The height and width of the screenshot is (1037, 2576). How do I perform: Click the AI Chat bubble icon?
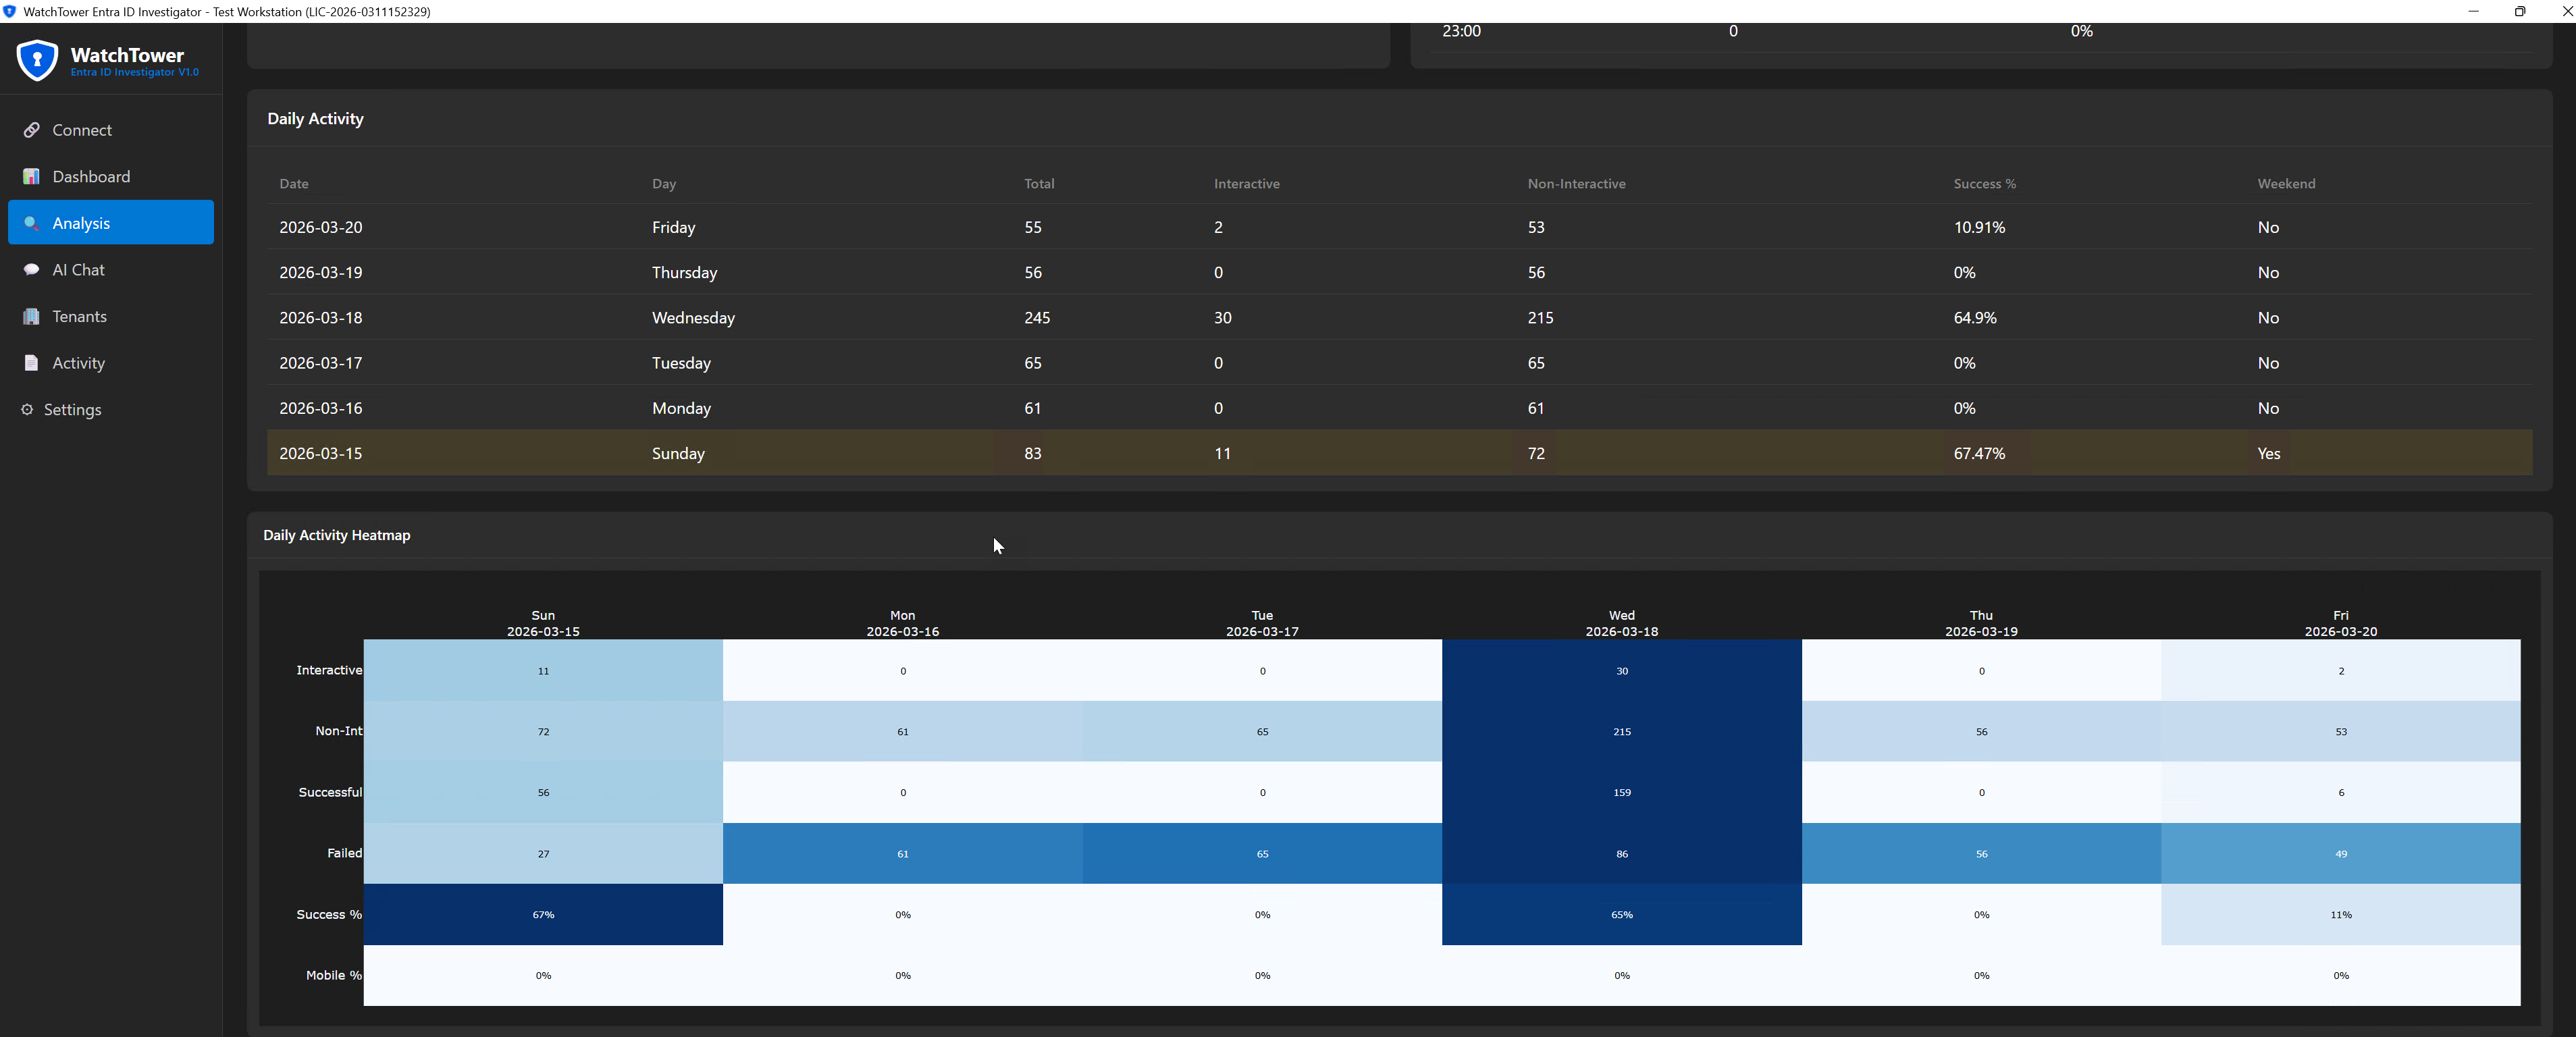pos(32,270)
